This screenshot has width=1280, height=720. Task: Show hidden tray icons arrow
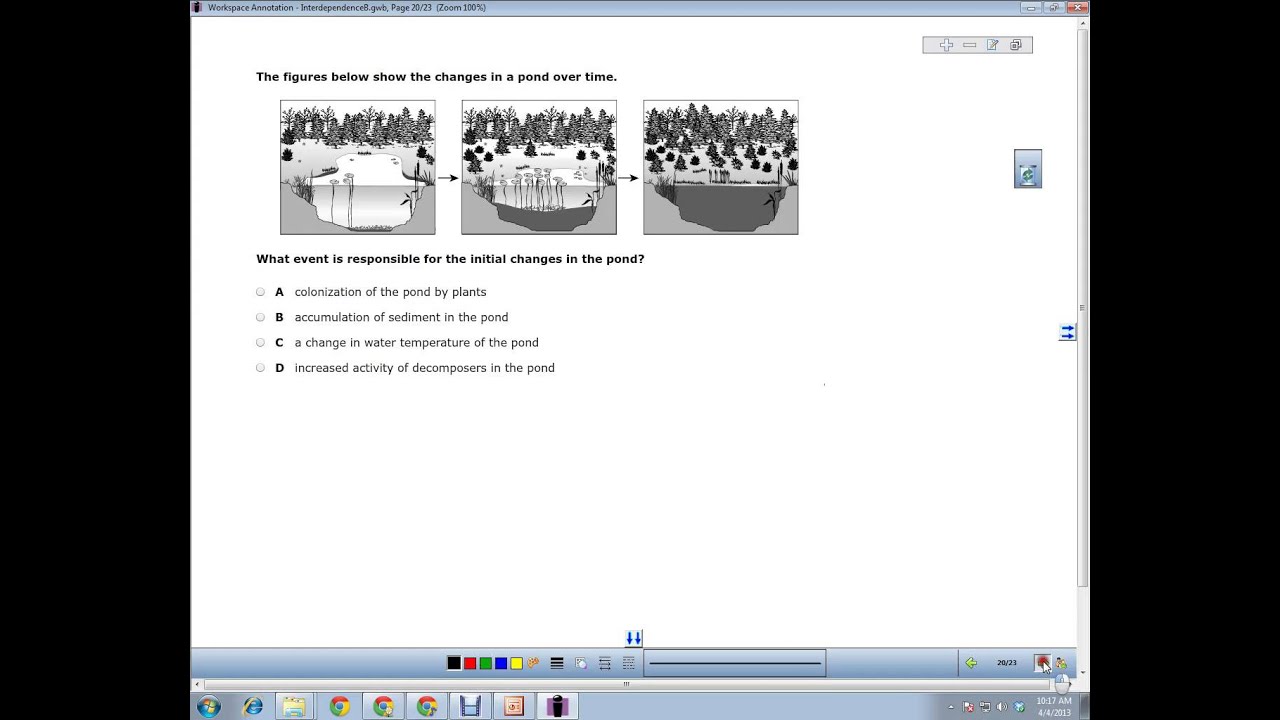tap(951, 707)
